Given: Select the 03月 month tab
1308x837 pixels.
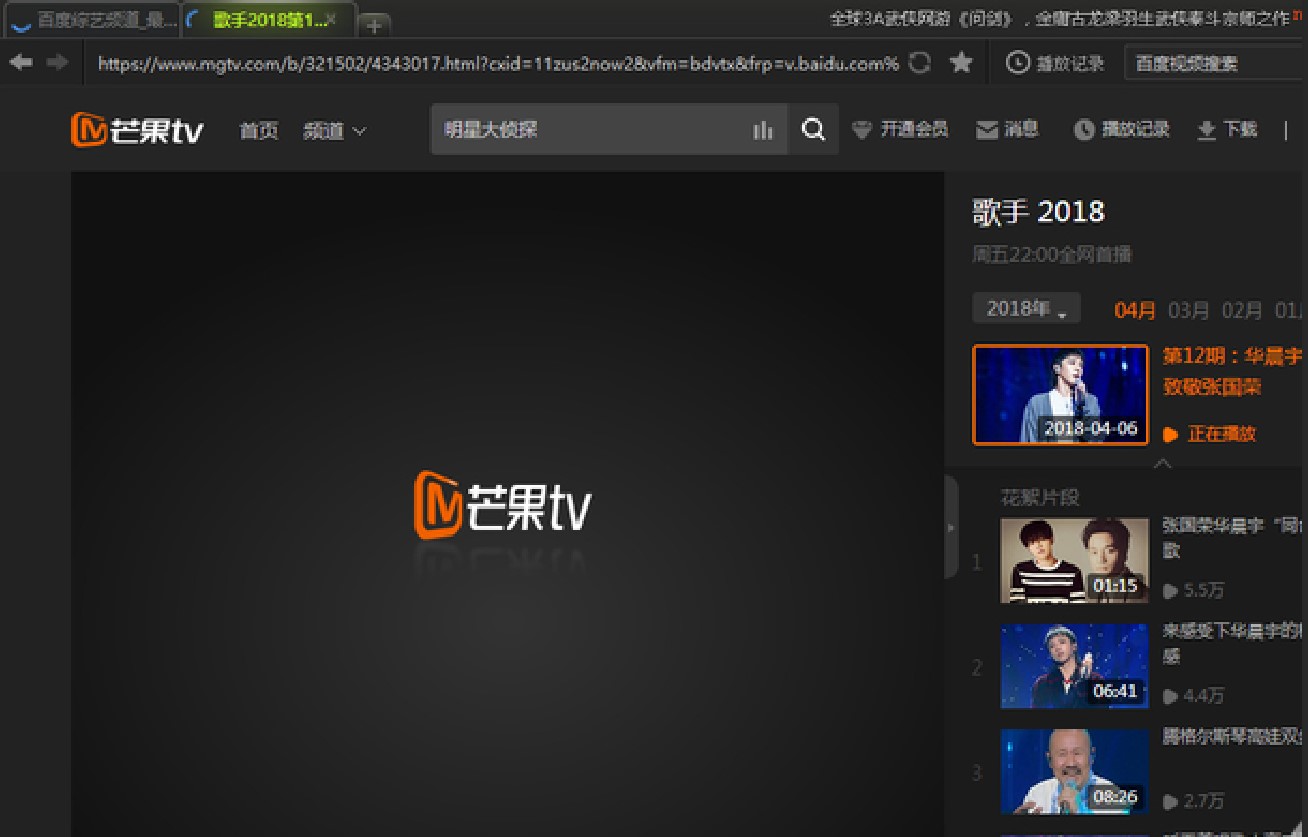Looking at the screenshot, I should tap(1189, 310).
